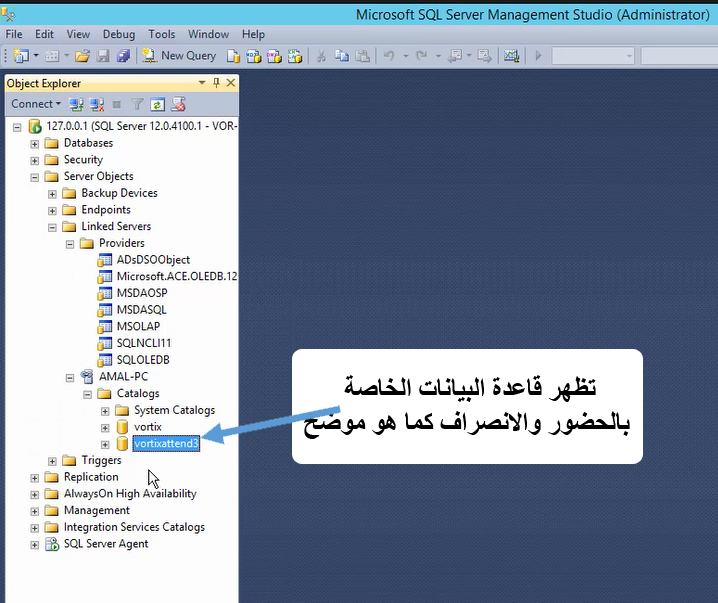Open the Debug menu

pos(119,34)
